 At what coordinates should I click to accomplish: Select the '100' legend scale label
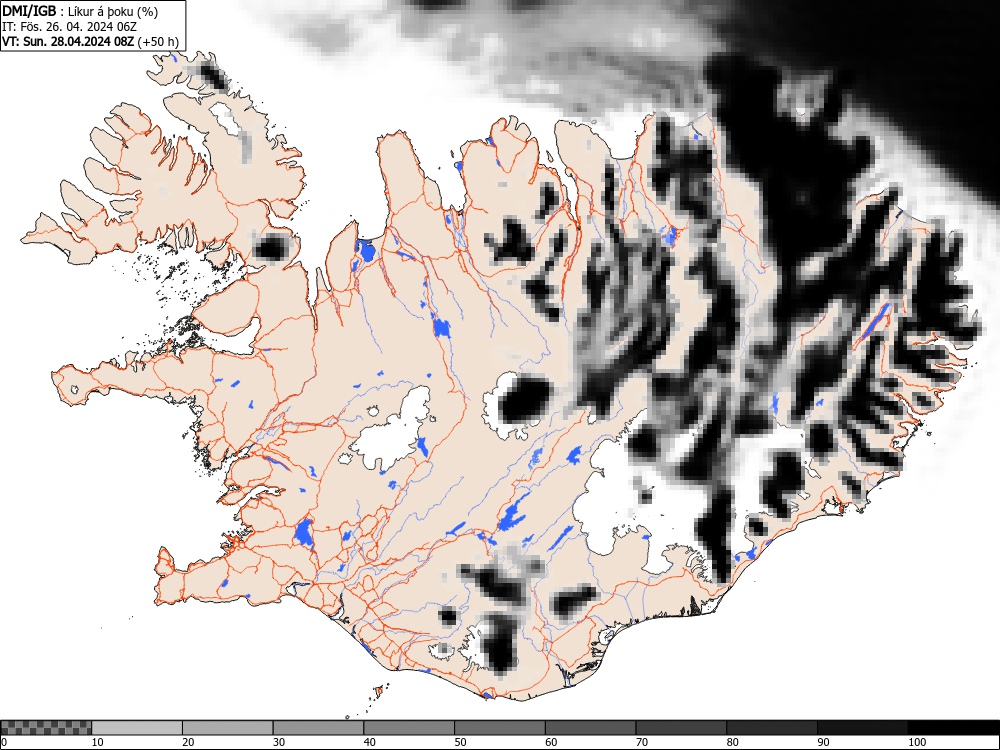point(916,742)
